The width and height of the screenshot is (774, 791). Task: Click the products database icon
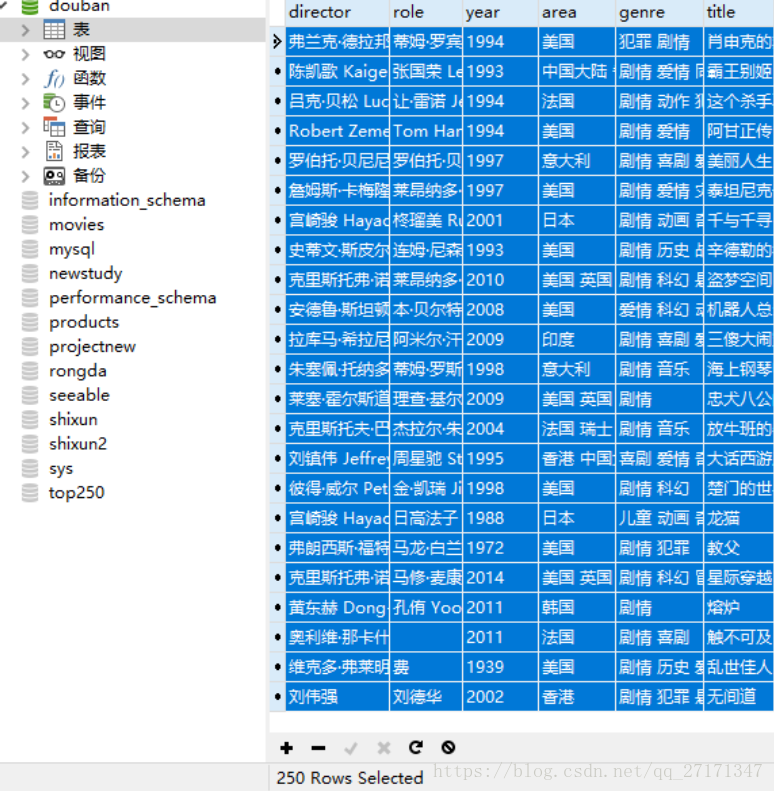(x=30, y=322)
